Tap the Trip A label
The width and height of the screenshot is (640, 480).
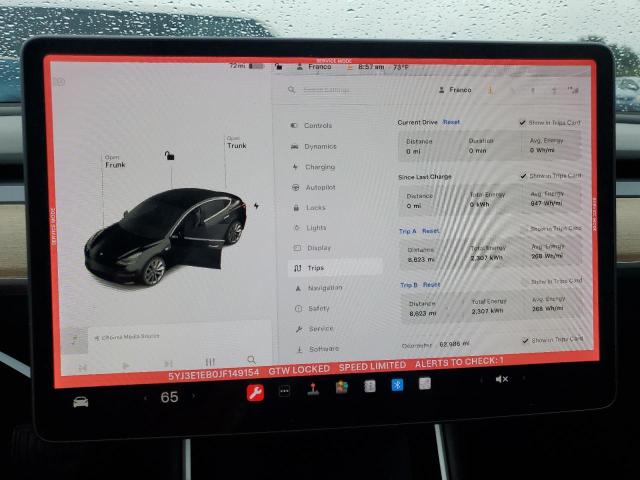[407, 231]
